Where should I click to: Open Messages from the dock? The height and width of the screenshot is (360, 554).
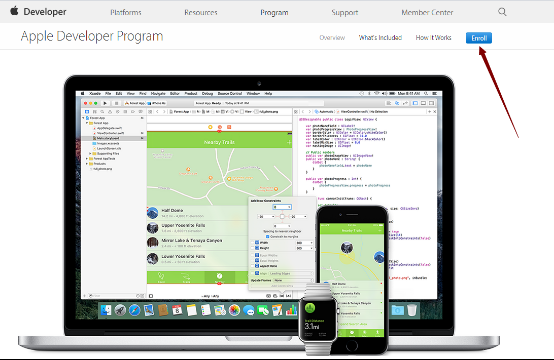(x=249, y=310)
